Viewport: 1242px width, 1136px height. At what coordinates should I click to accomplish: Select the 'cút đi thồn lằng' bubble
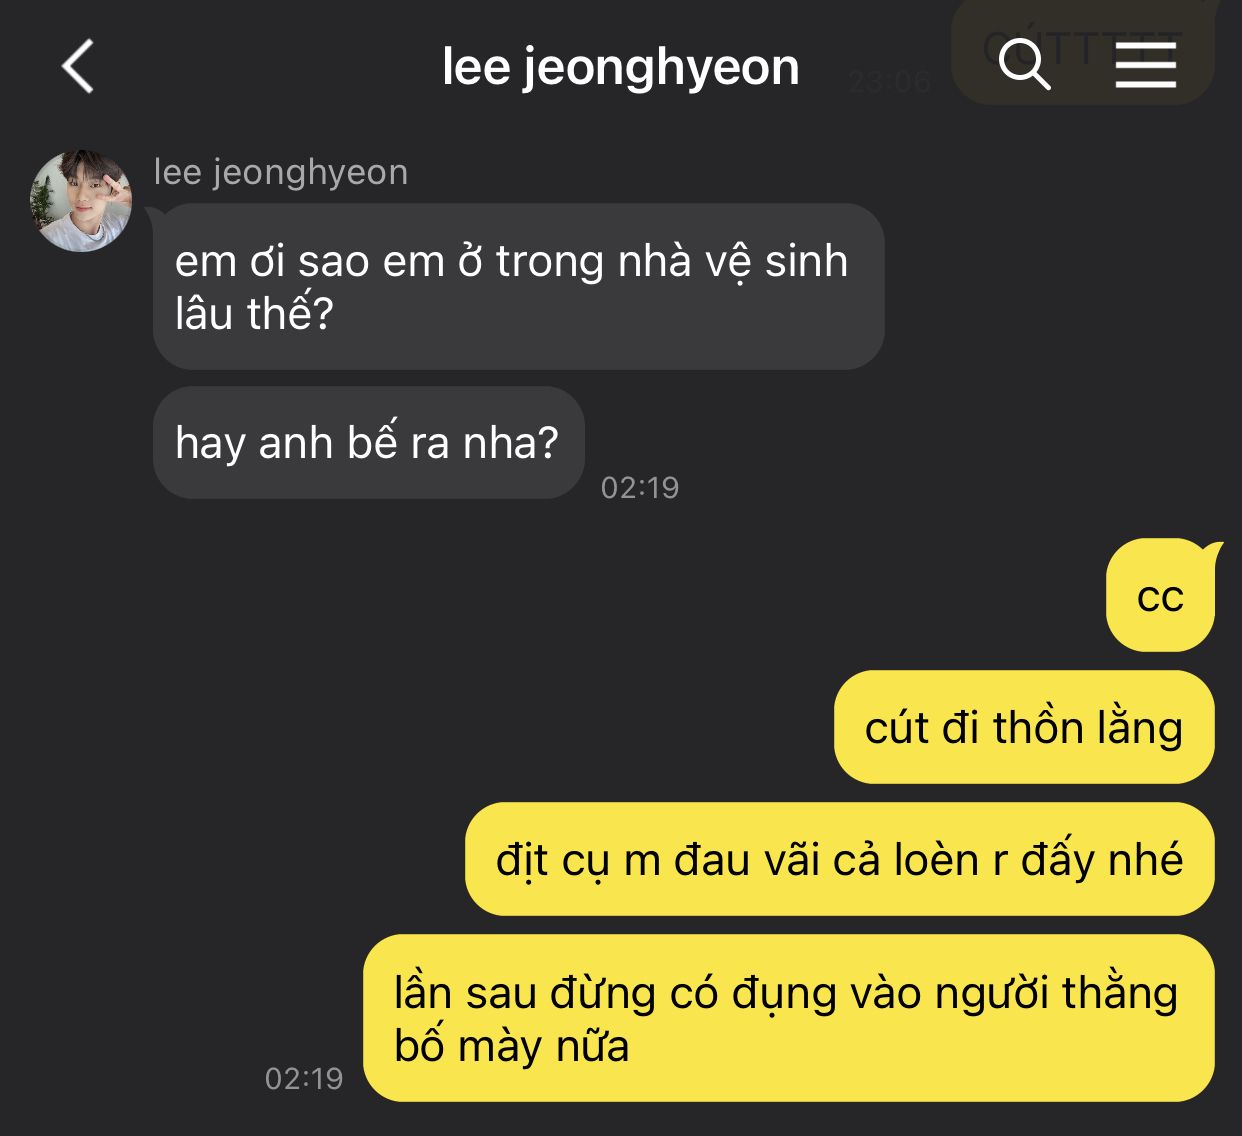1024,728
